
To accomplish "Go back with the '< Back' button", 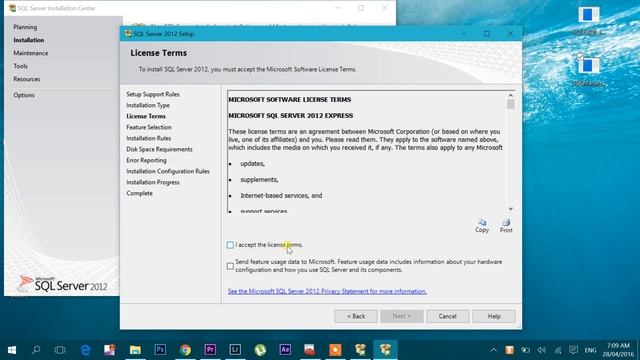I will pyautogui.click(x=356, y=316).
